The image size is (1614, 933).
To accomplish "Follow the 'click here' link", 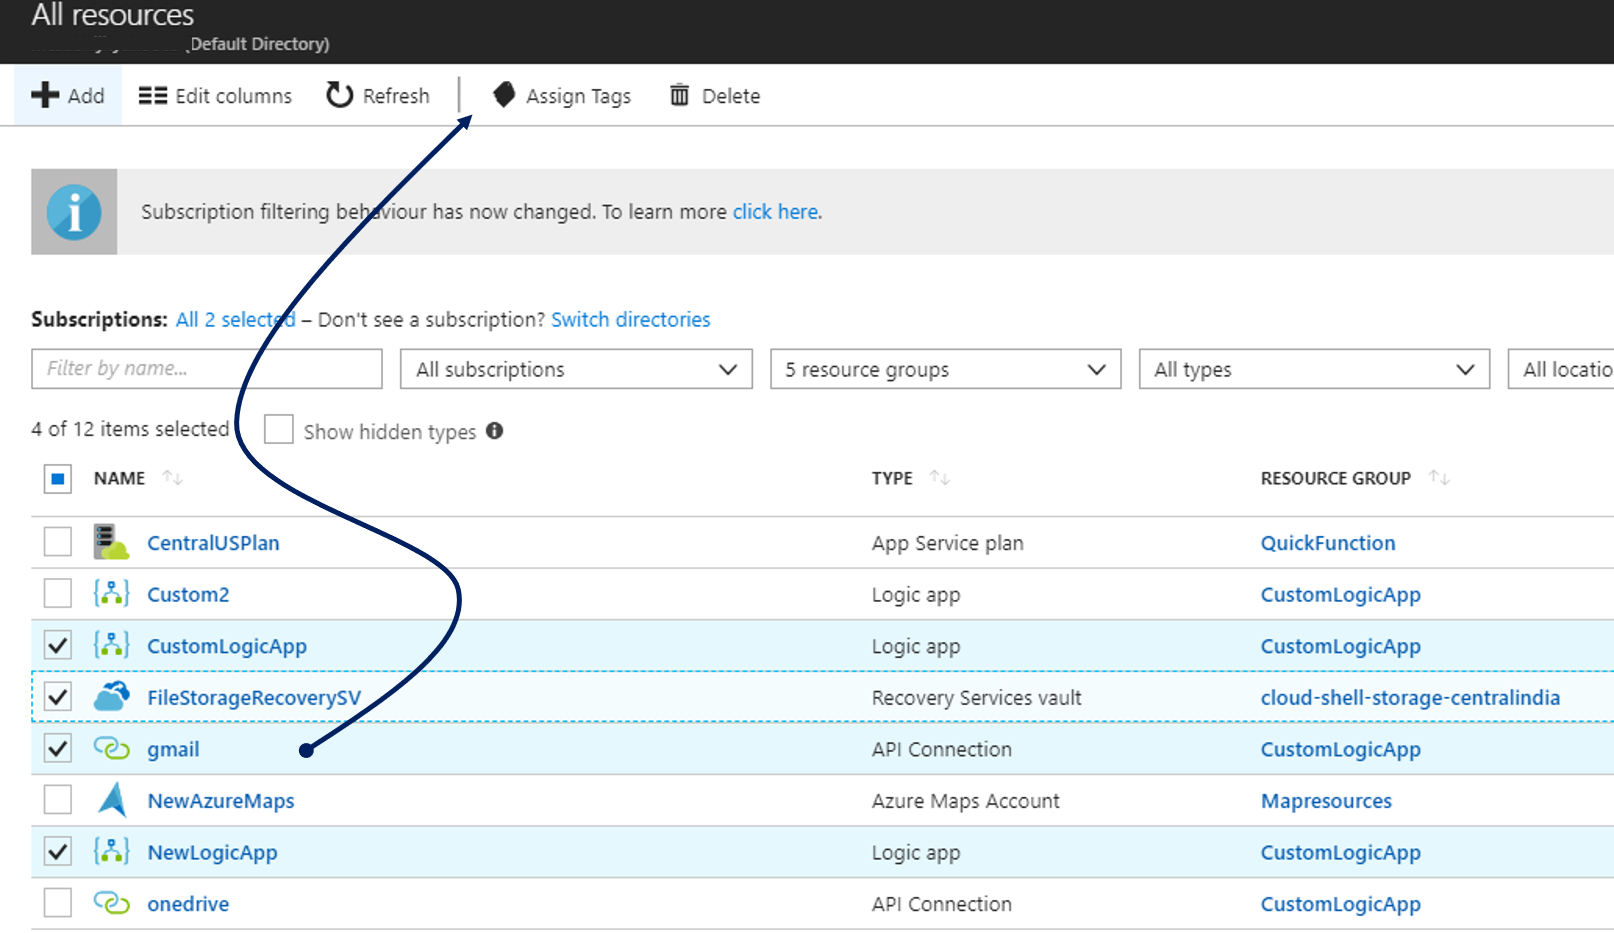I will (777, 212).
